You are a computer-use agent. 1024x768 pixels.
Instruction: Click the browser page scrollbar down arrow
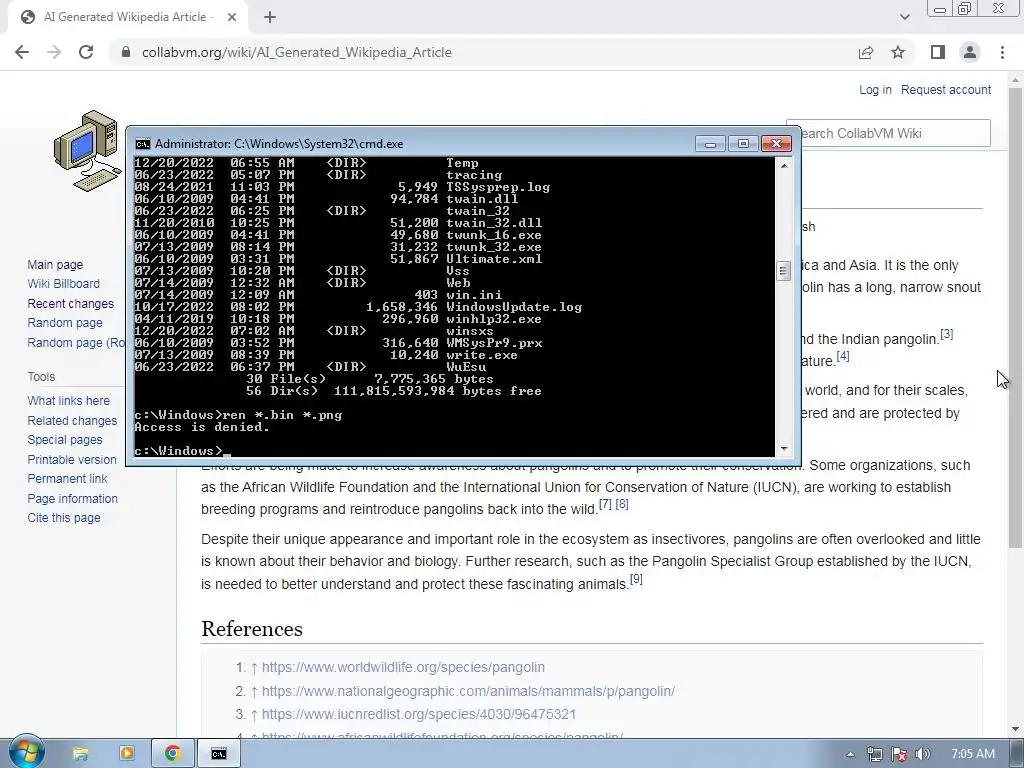(1015, 729)
